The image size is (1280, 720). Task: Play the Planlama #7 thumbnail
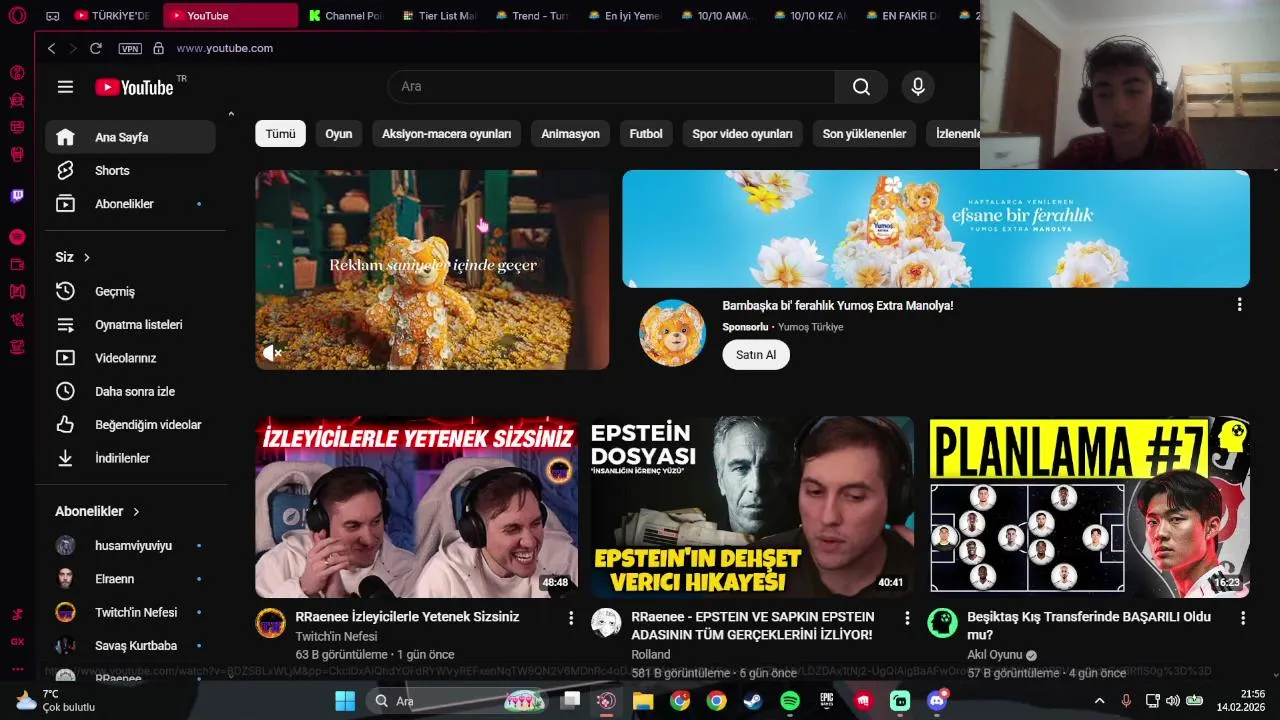click(x=1089, y=507)
